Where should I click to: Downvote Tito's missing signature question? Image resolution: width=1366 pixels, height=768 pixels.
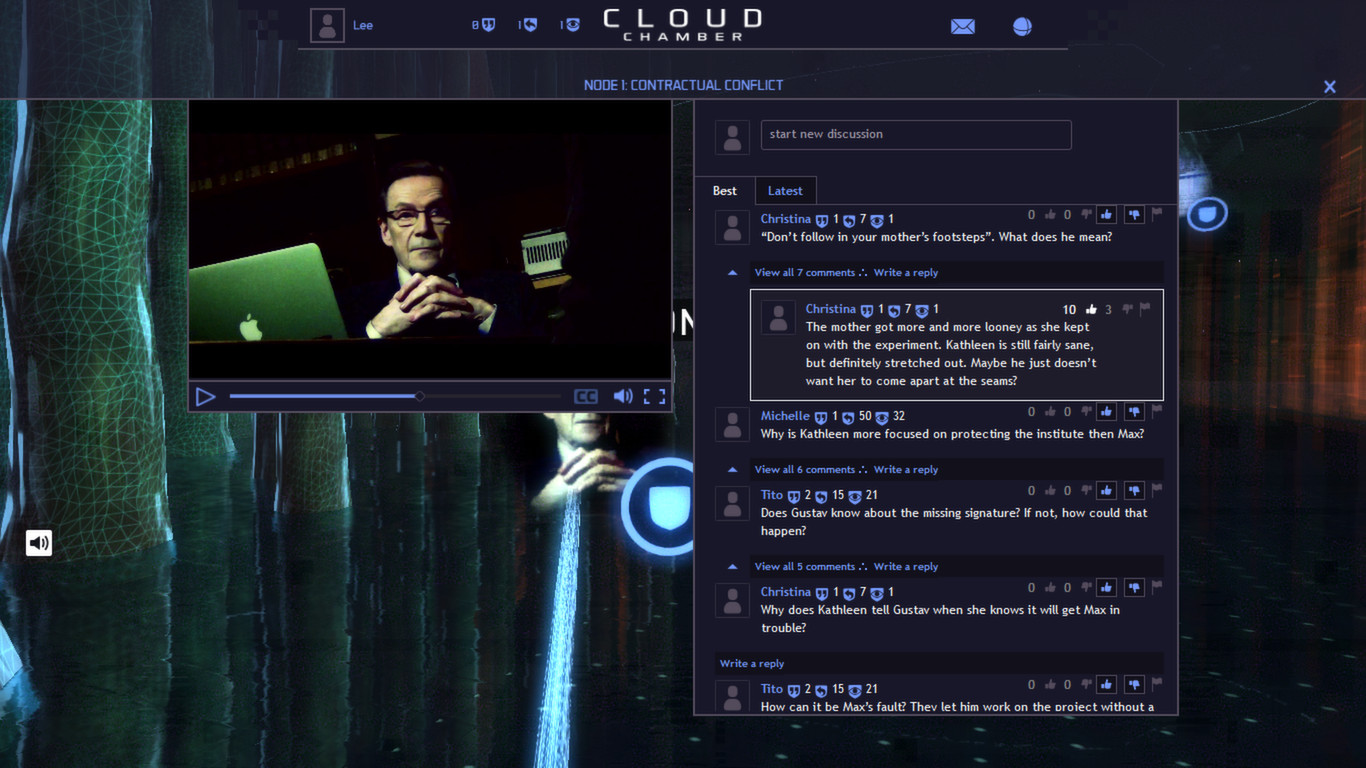point(1134,490)
